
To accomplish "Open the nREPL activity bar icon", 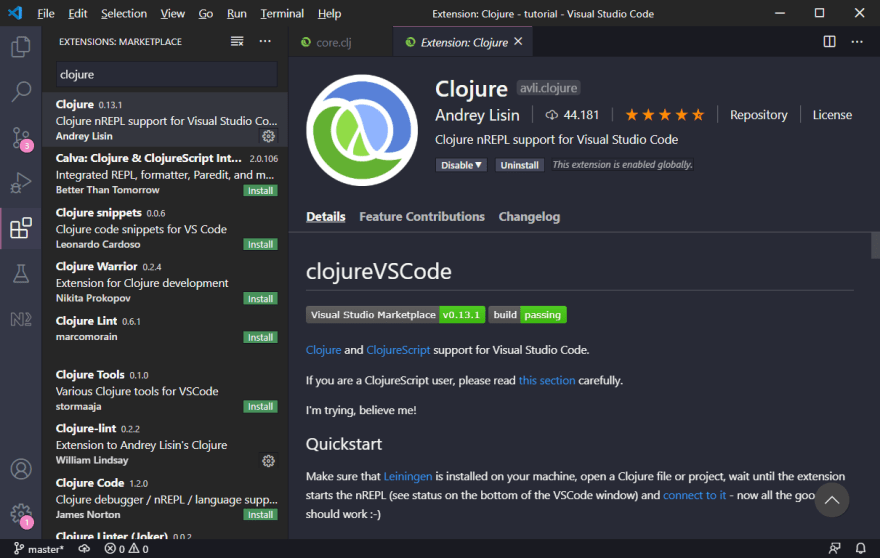I will pos(21,319).
